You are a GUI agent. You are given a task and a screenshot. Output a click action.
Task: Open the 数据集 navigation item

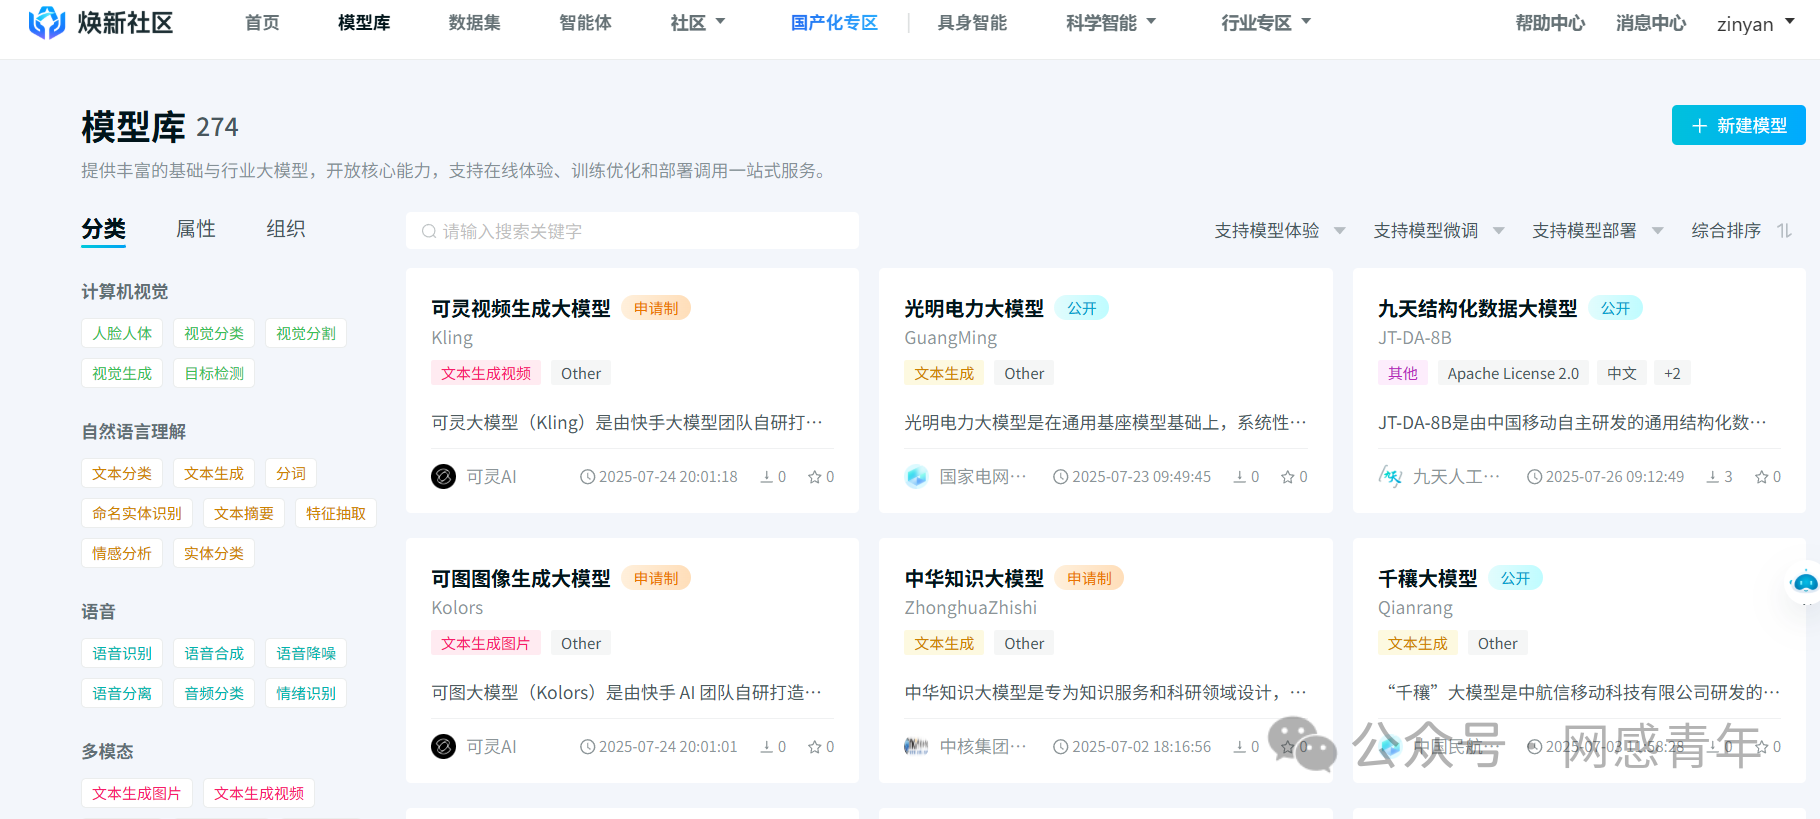(475, 22)
